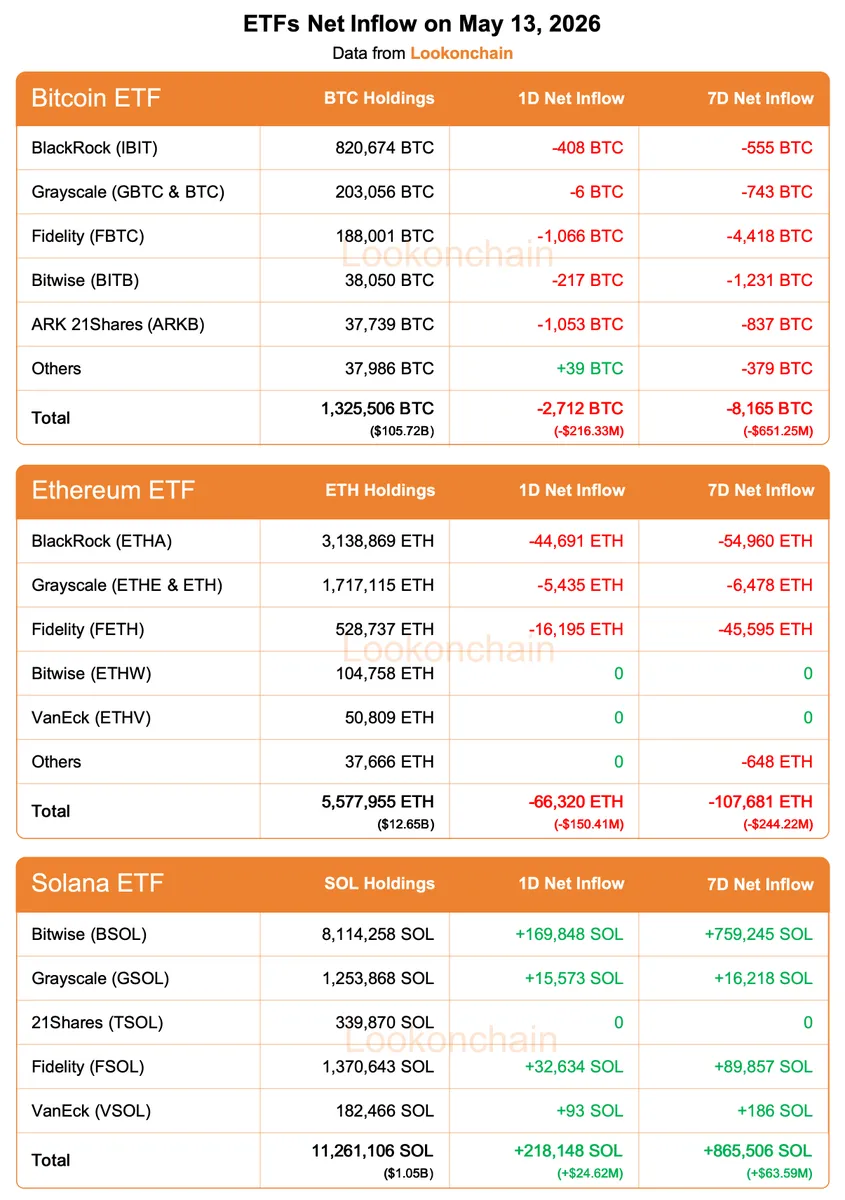This screenshot has height=1200, width=845.
Task: Click Fidelity (FBTC) 1D inflow value
Action: 579,236
